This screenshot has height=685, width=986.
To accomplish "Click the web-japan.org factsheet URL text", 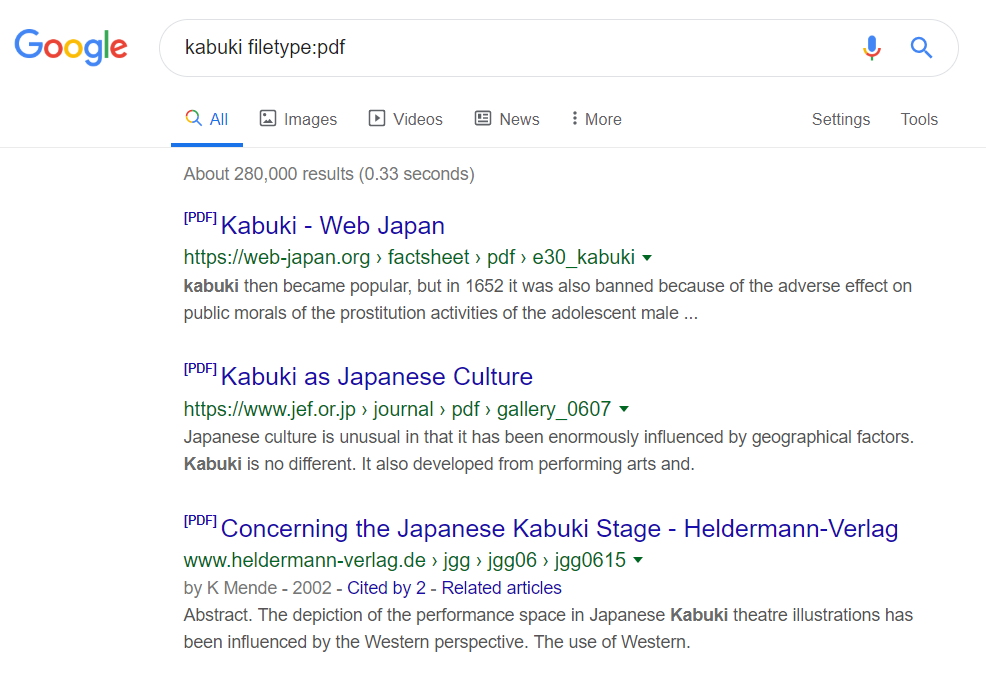I will (x=409, y=257).
